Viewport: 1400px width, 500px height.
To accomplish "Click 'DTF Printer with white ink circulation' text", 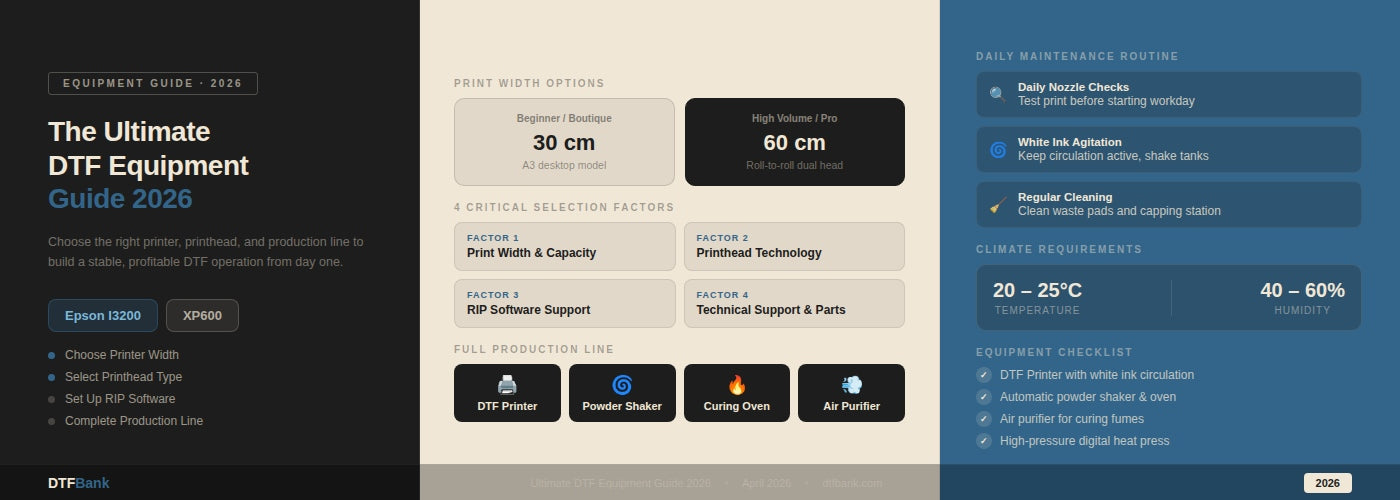I will [1097, 375].
